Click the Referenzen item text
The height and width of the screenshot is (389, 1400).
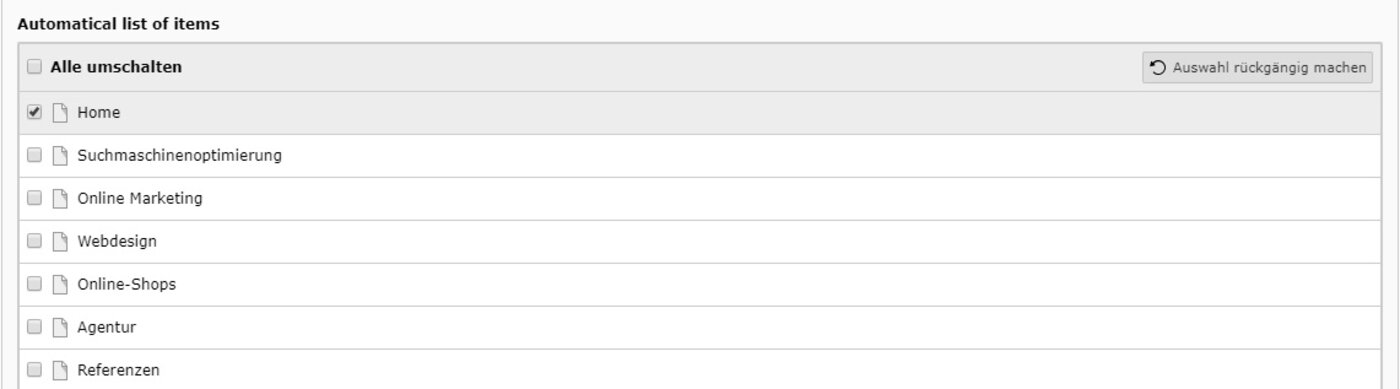pos(118,371)
